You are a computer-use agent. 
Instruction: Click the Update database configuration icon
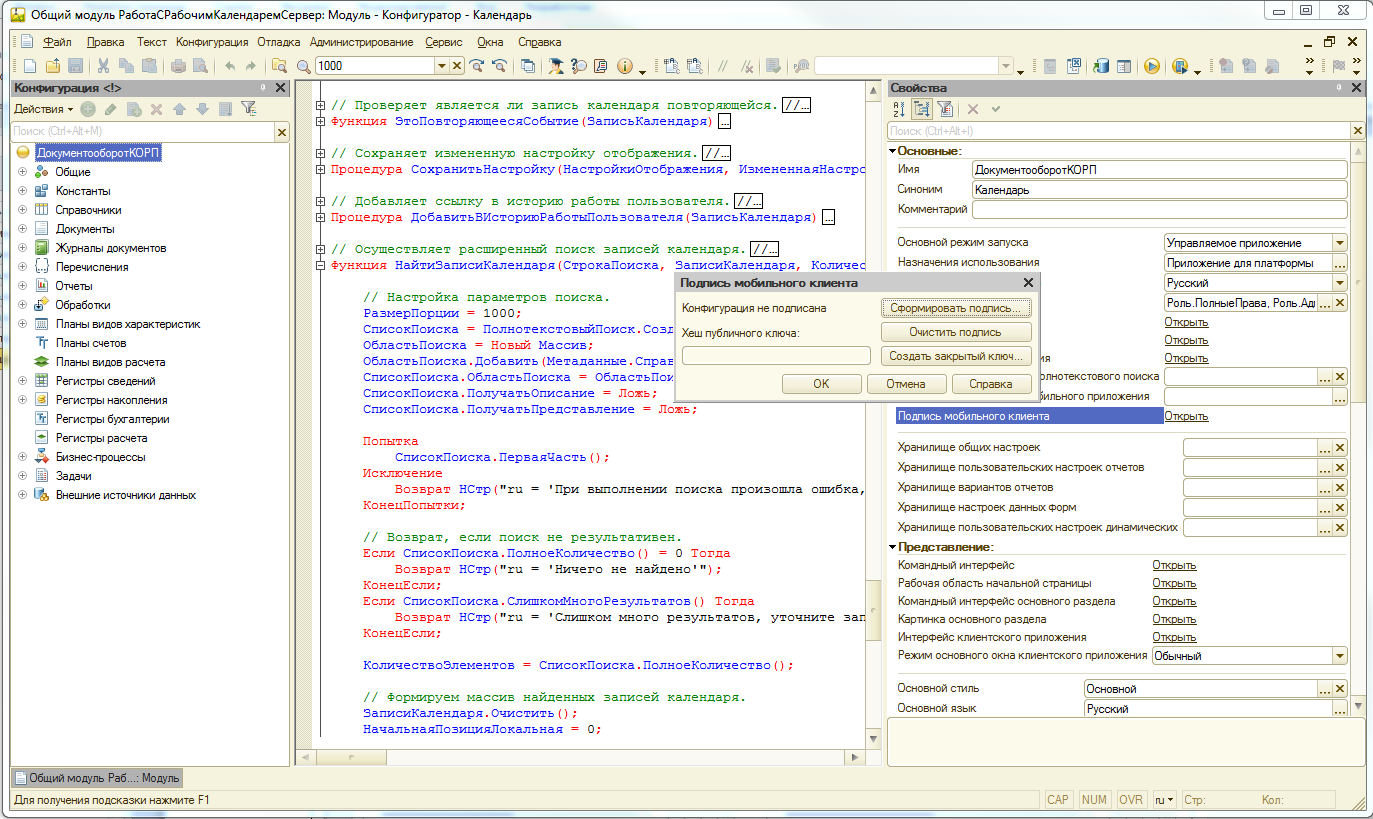1101,66
